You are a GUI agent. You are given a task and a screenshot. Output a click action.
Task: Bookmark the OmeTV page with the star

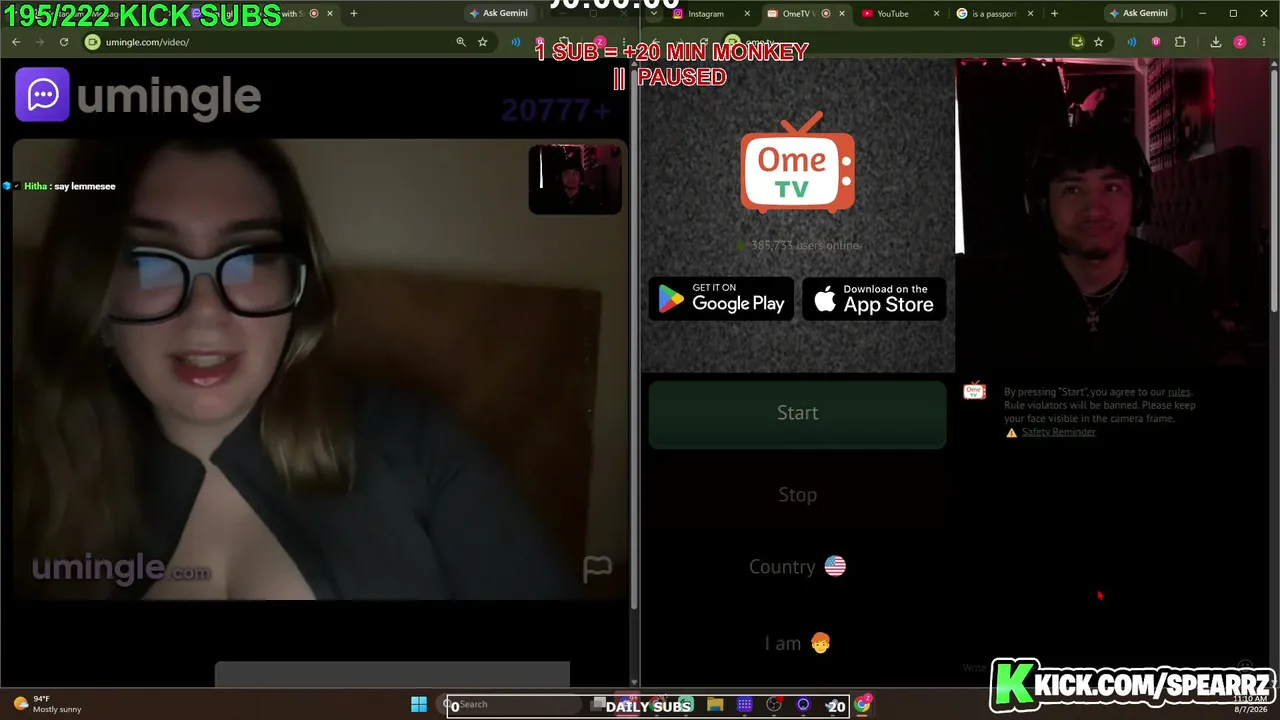(1099, 42)
